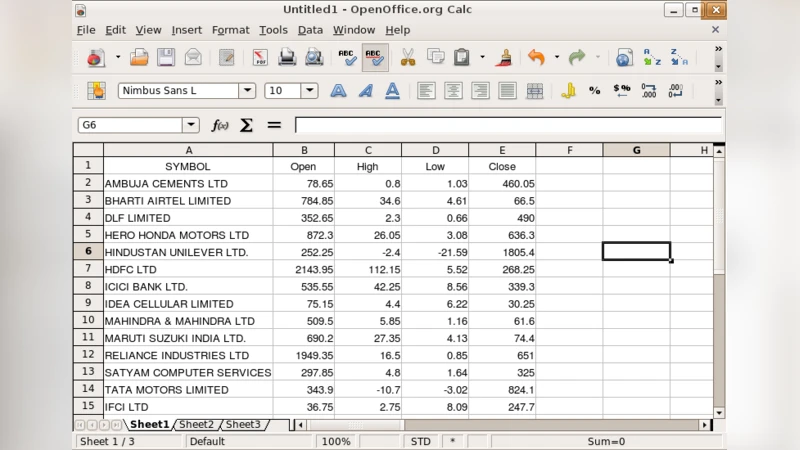
Task: Open the font size dropdown
Action: 309,91
